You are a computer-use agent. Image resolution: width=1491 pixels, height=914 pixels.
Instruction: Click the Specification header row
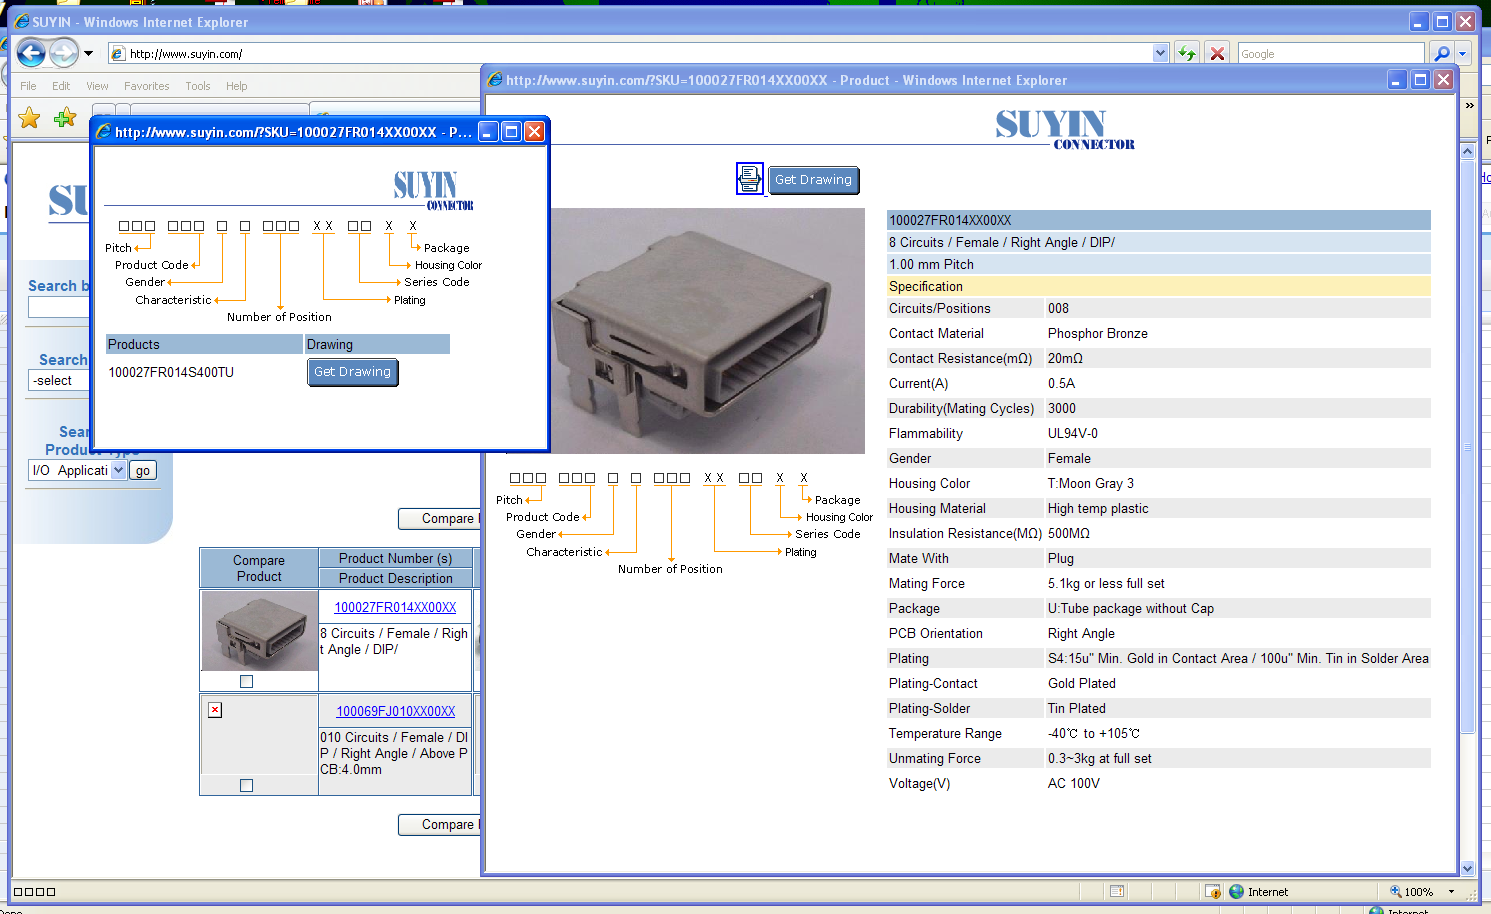point(1158,286)
